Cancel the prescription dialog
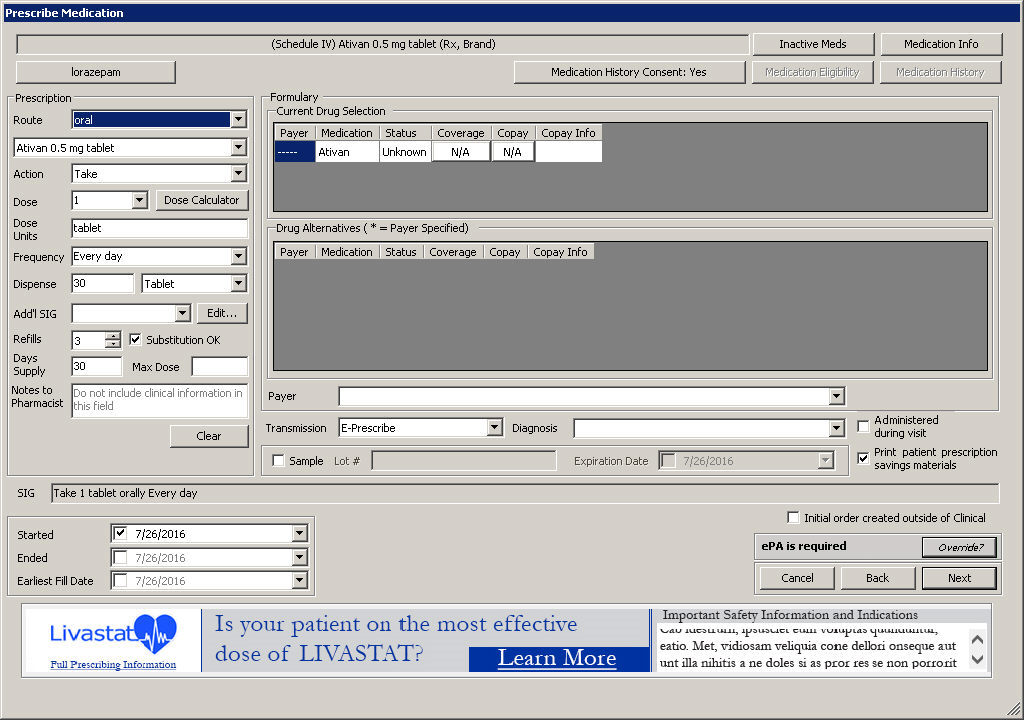1024x720 pixels. tap(797, 578)
